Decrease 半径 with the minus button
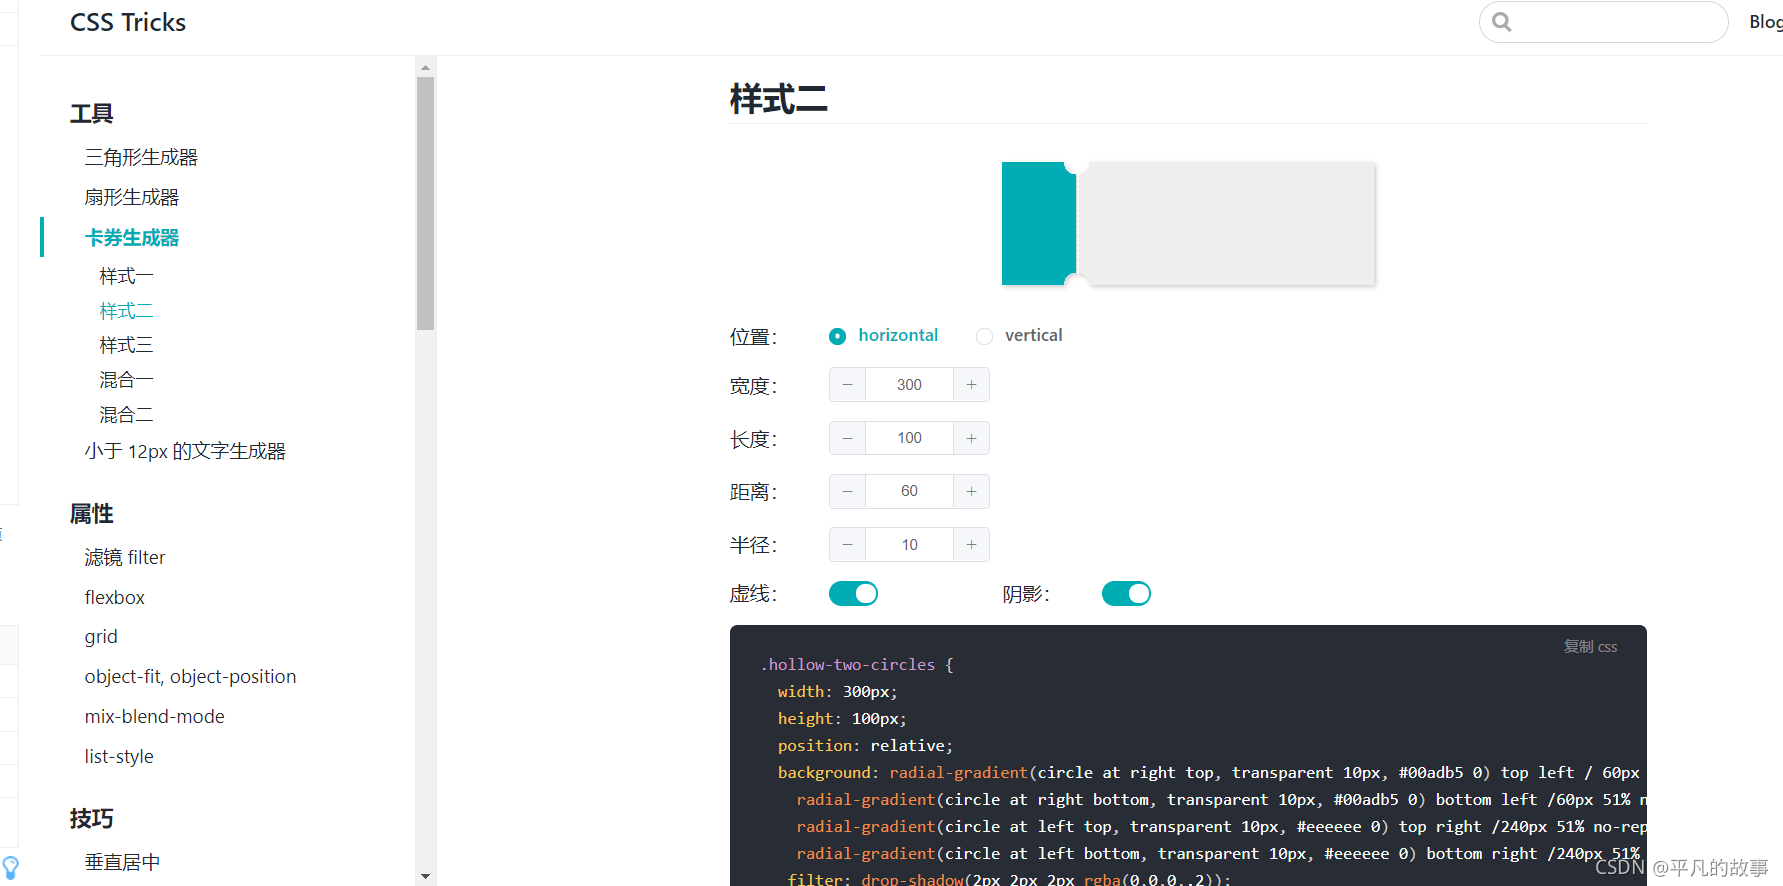The width and height of the screenshot is (1783, 886). coord(847,545)
